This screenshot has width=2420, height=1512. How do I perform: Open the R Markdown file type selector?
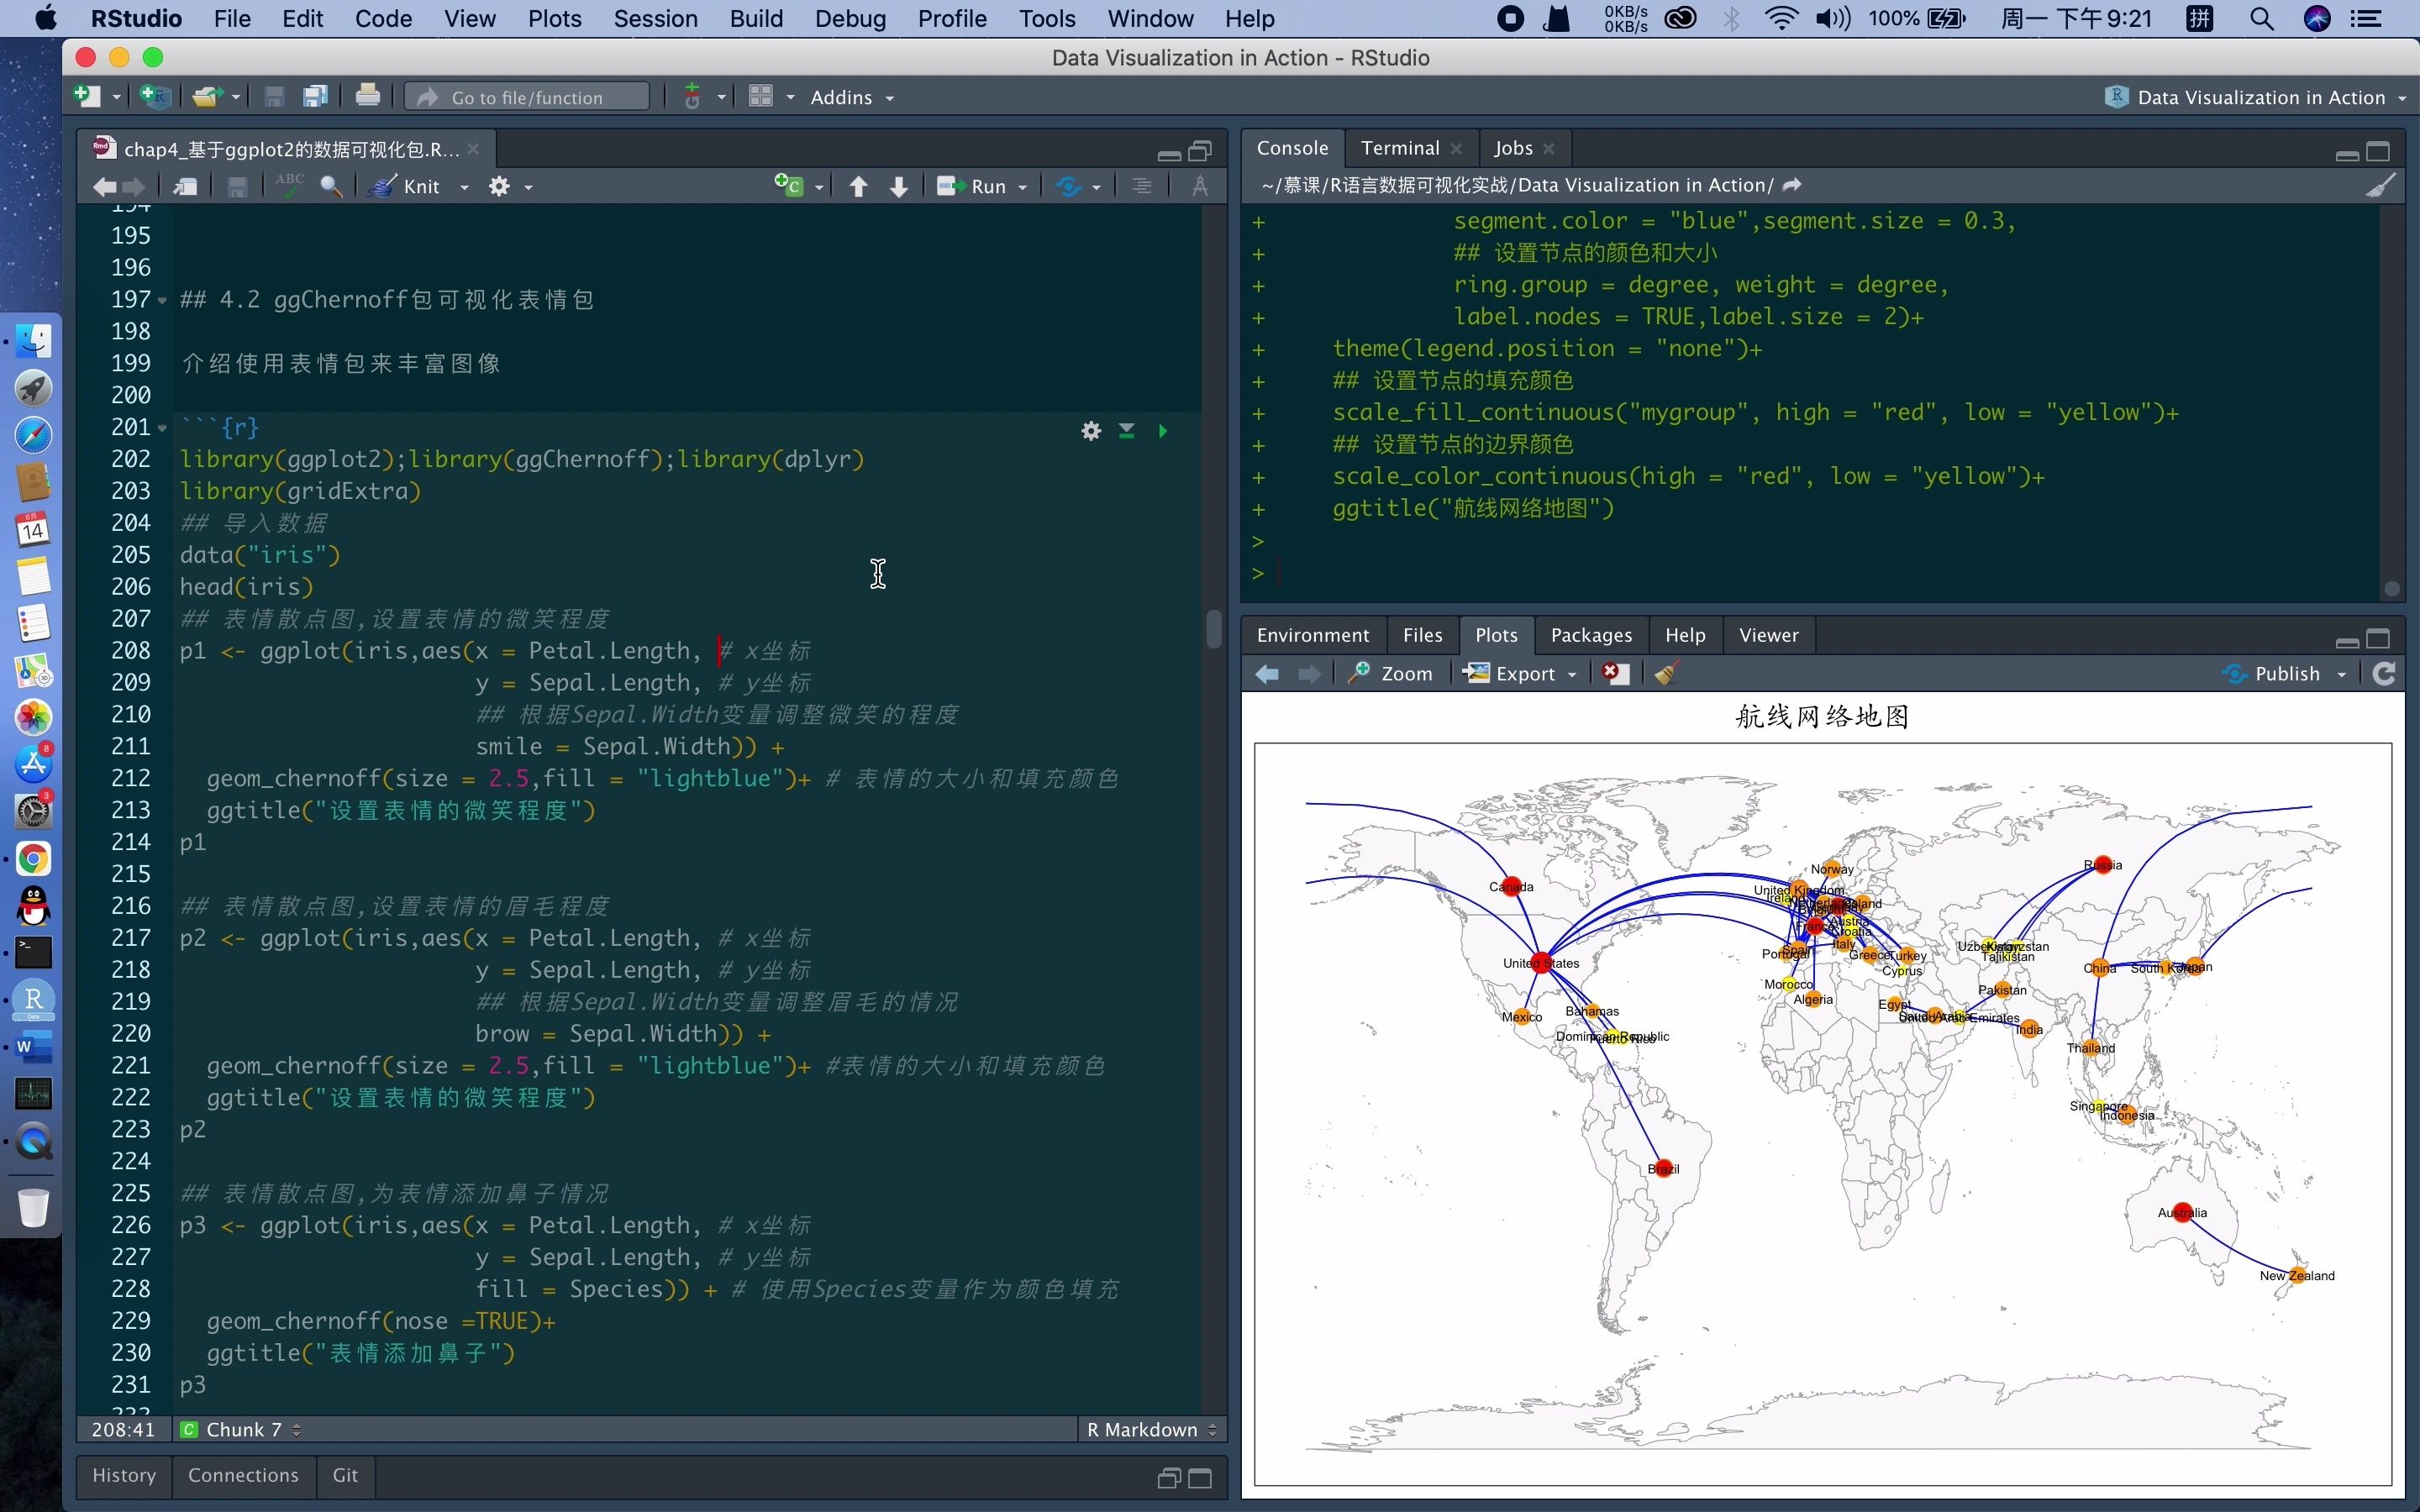point(1151,1430)
